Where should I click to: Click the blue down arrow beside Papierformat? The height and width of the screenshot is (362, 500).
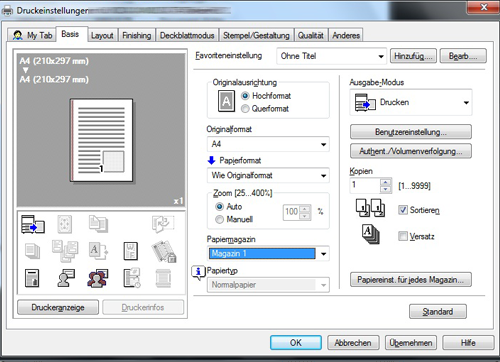coord(211,160)
